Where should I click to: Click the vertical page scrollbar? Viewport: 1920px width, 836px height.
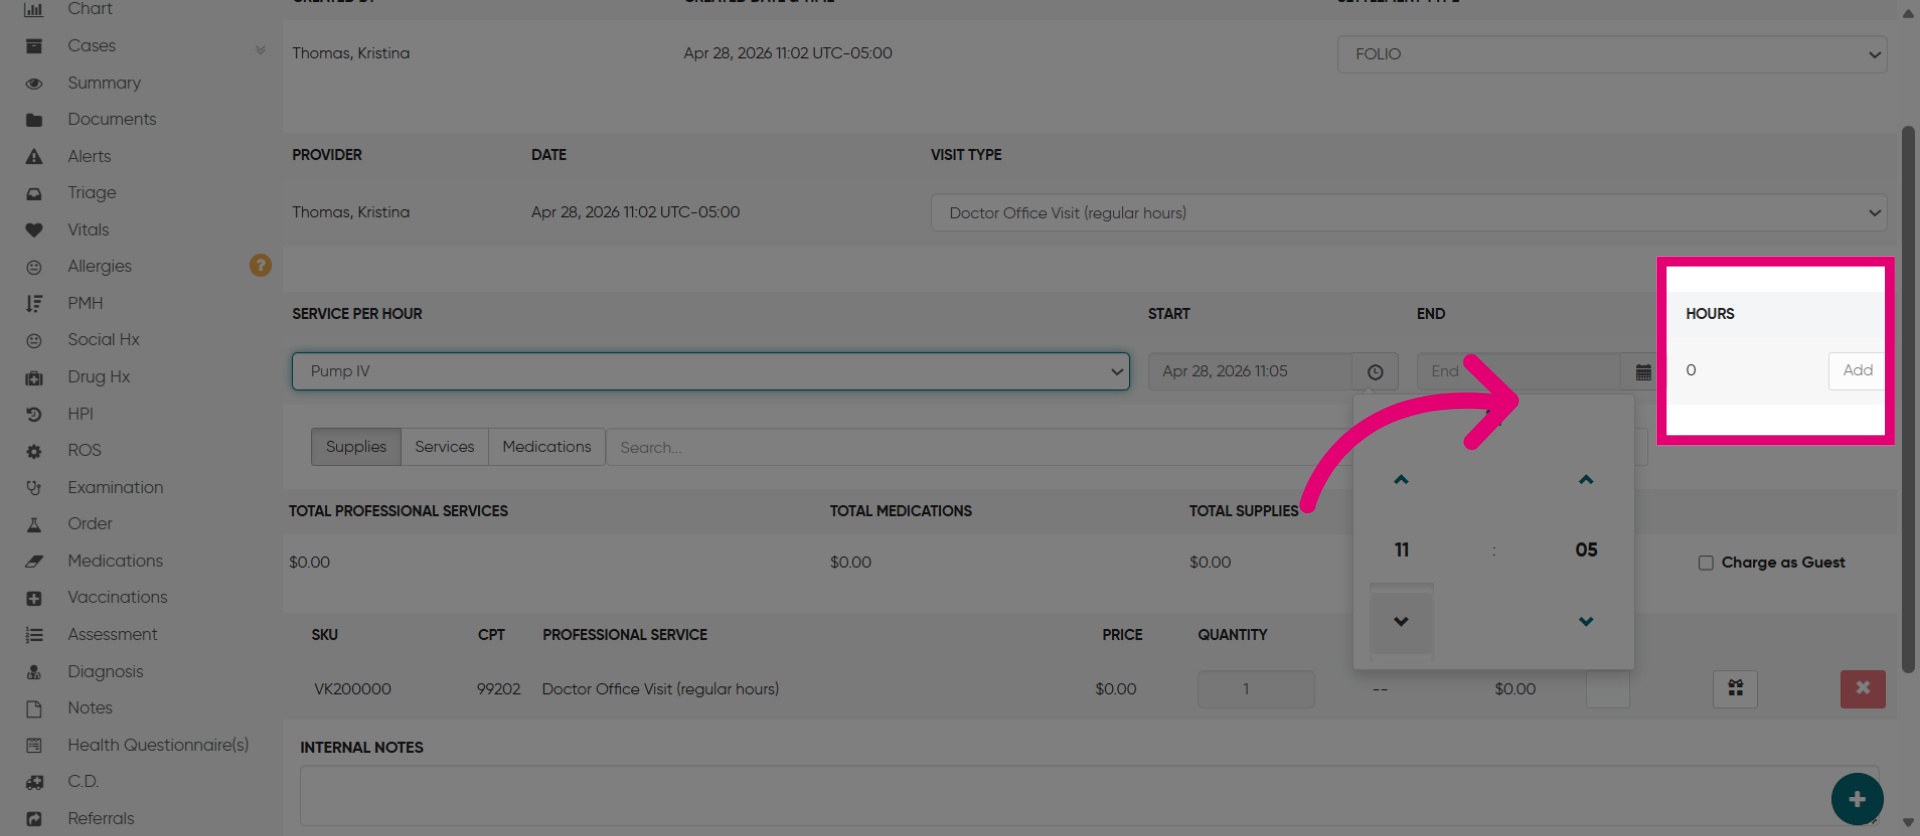tap(1908, 400)
